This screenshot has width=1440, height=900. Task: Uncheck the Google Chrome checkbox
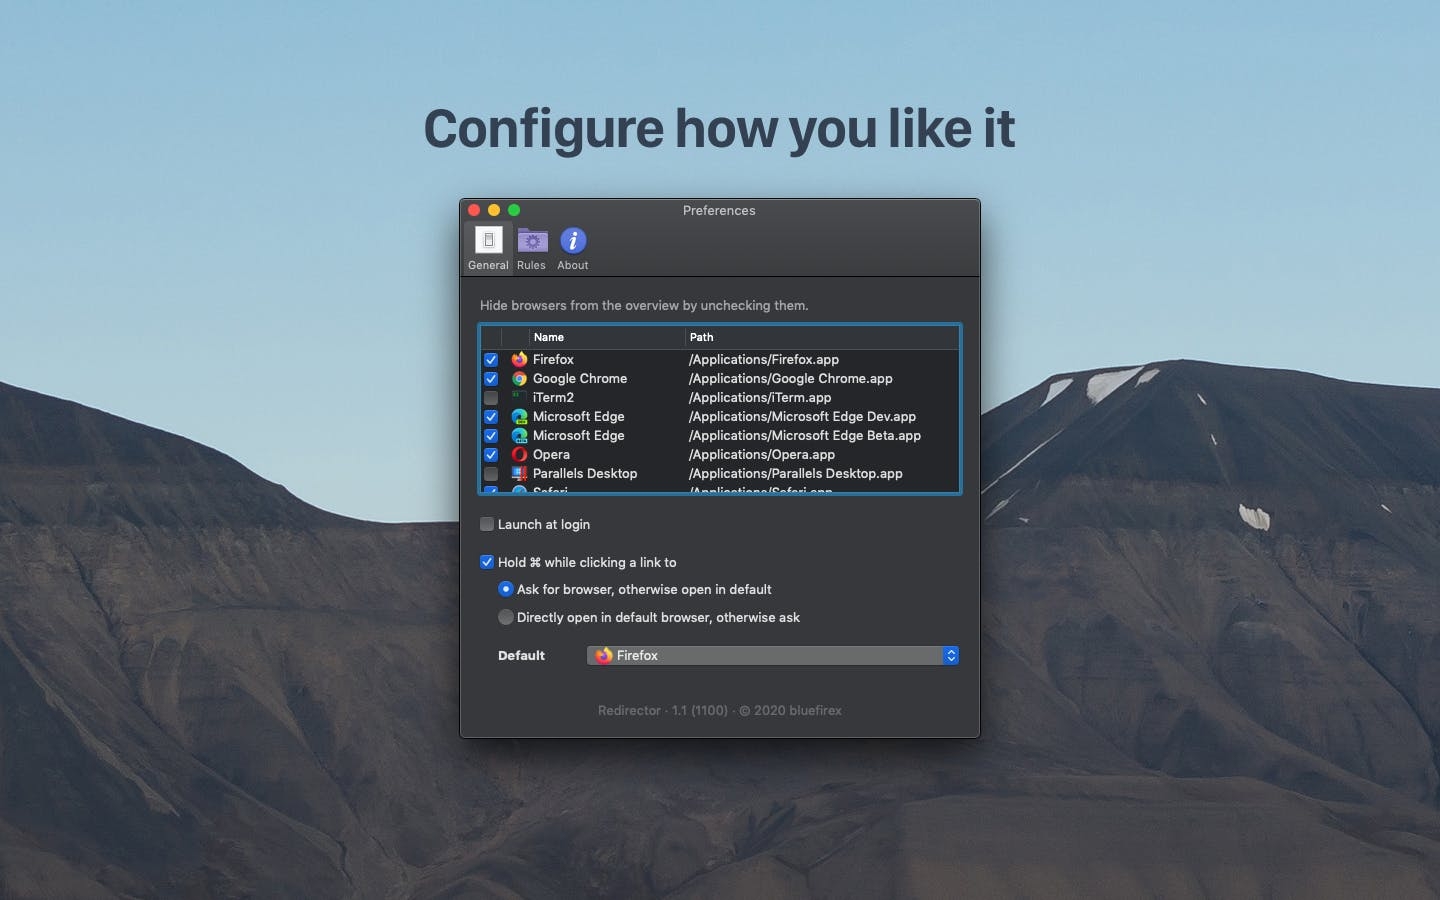(x=491, y=379)
